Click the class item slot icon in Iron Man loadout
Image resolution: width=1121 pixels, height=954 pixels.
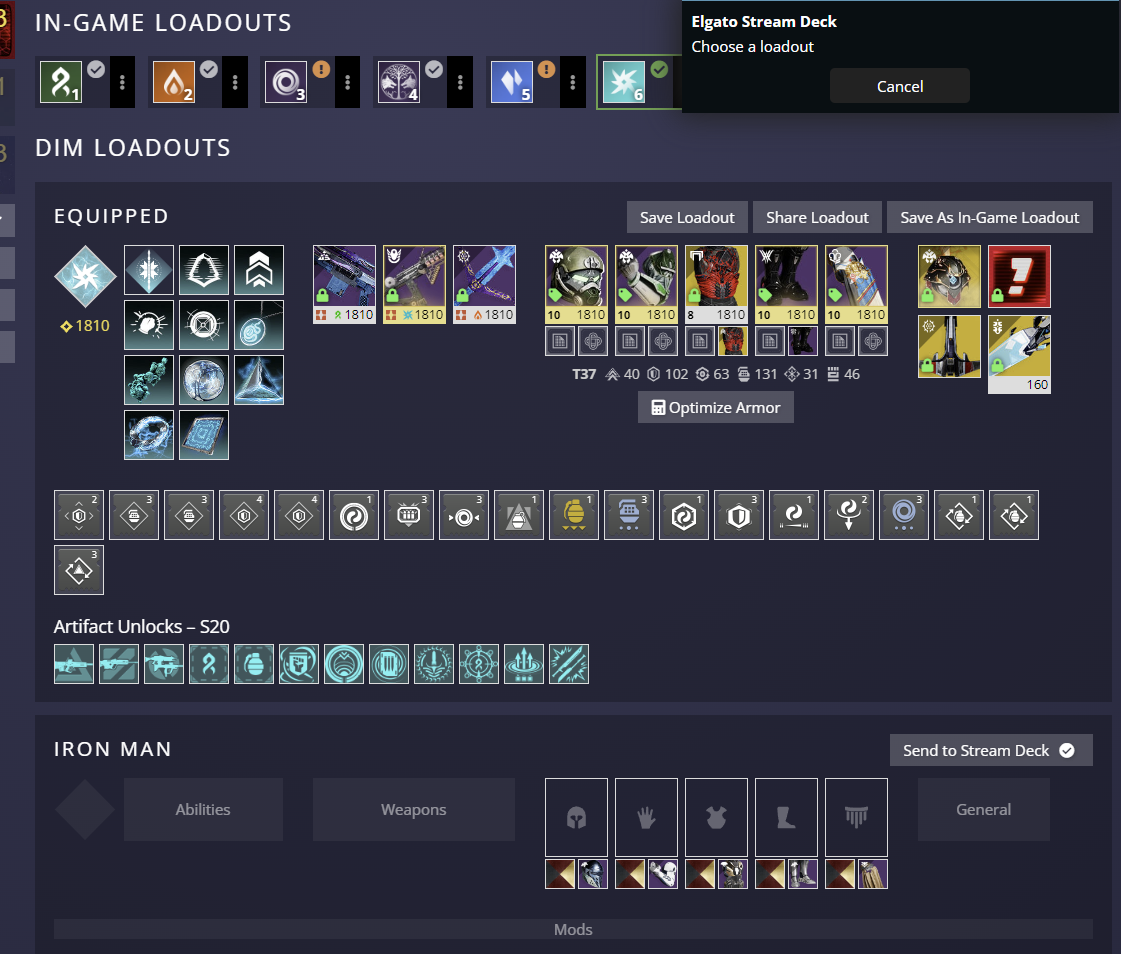tap(856, 817)
